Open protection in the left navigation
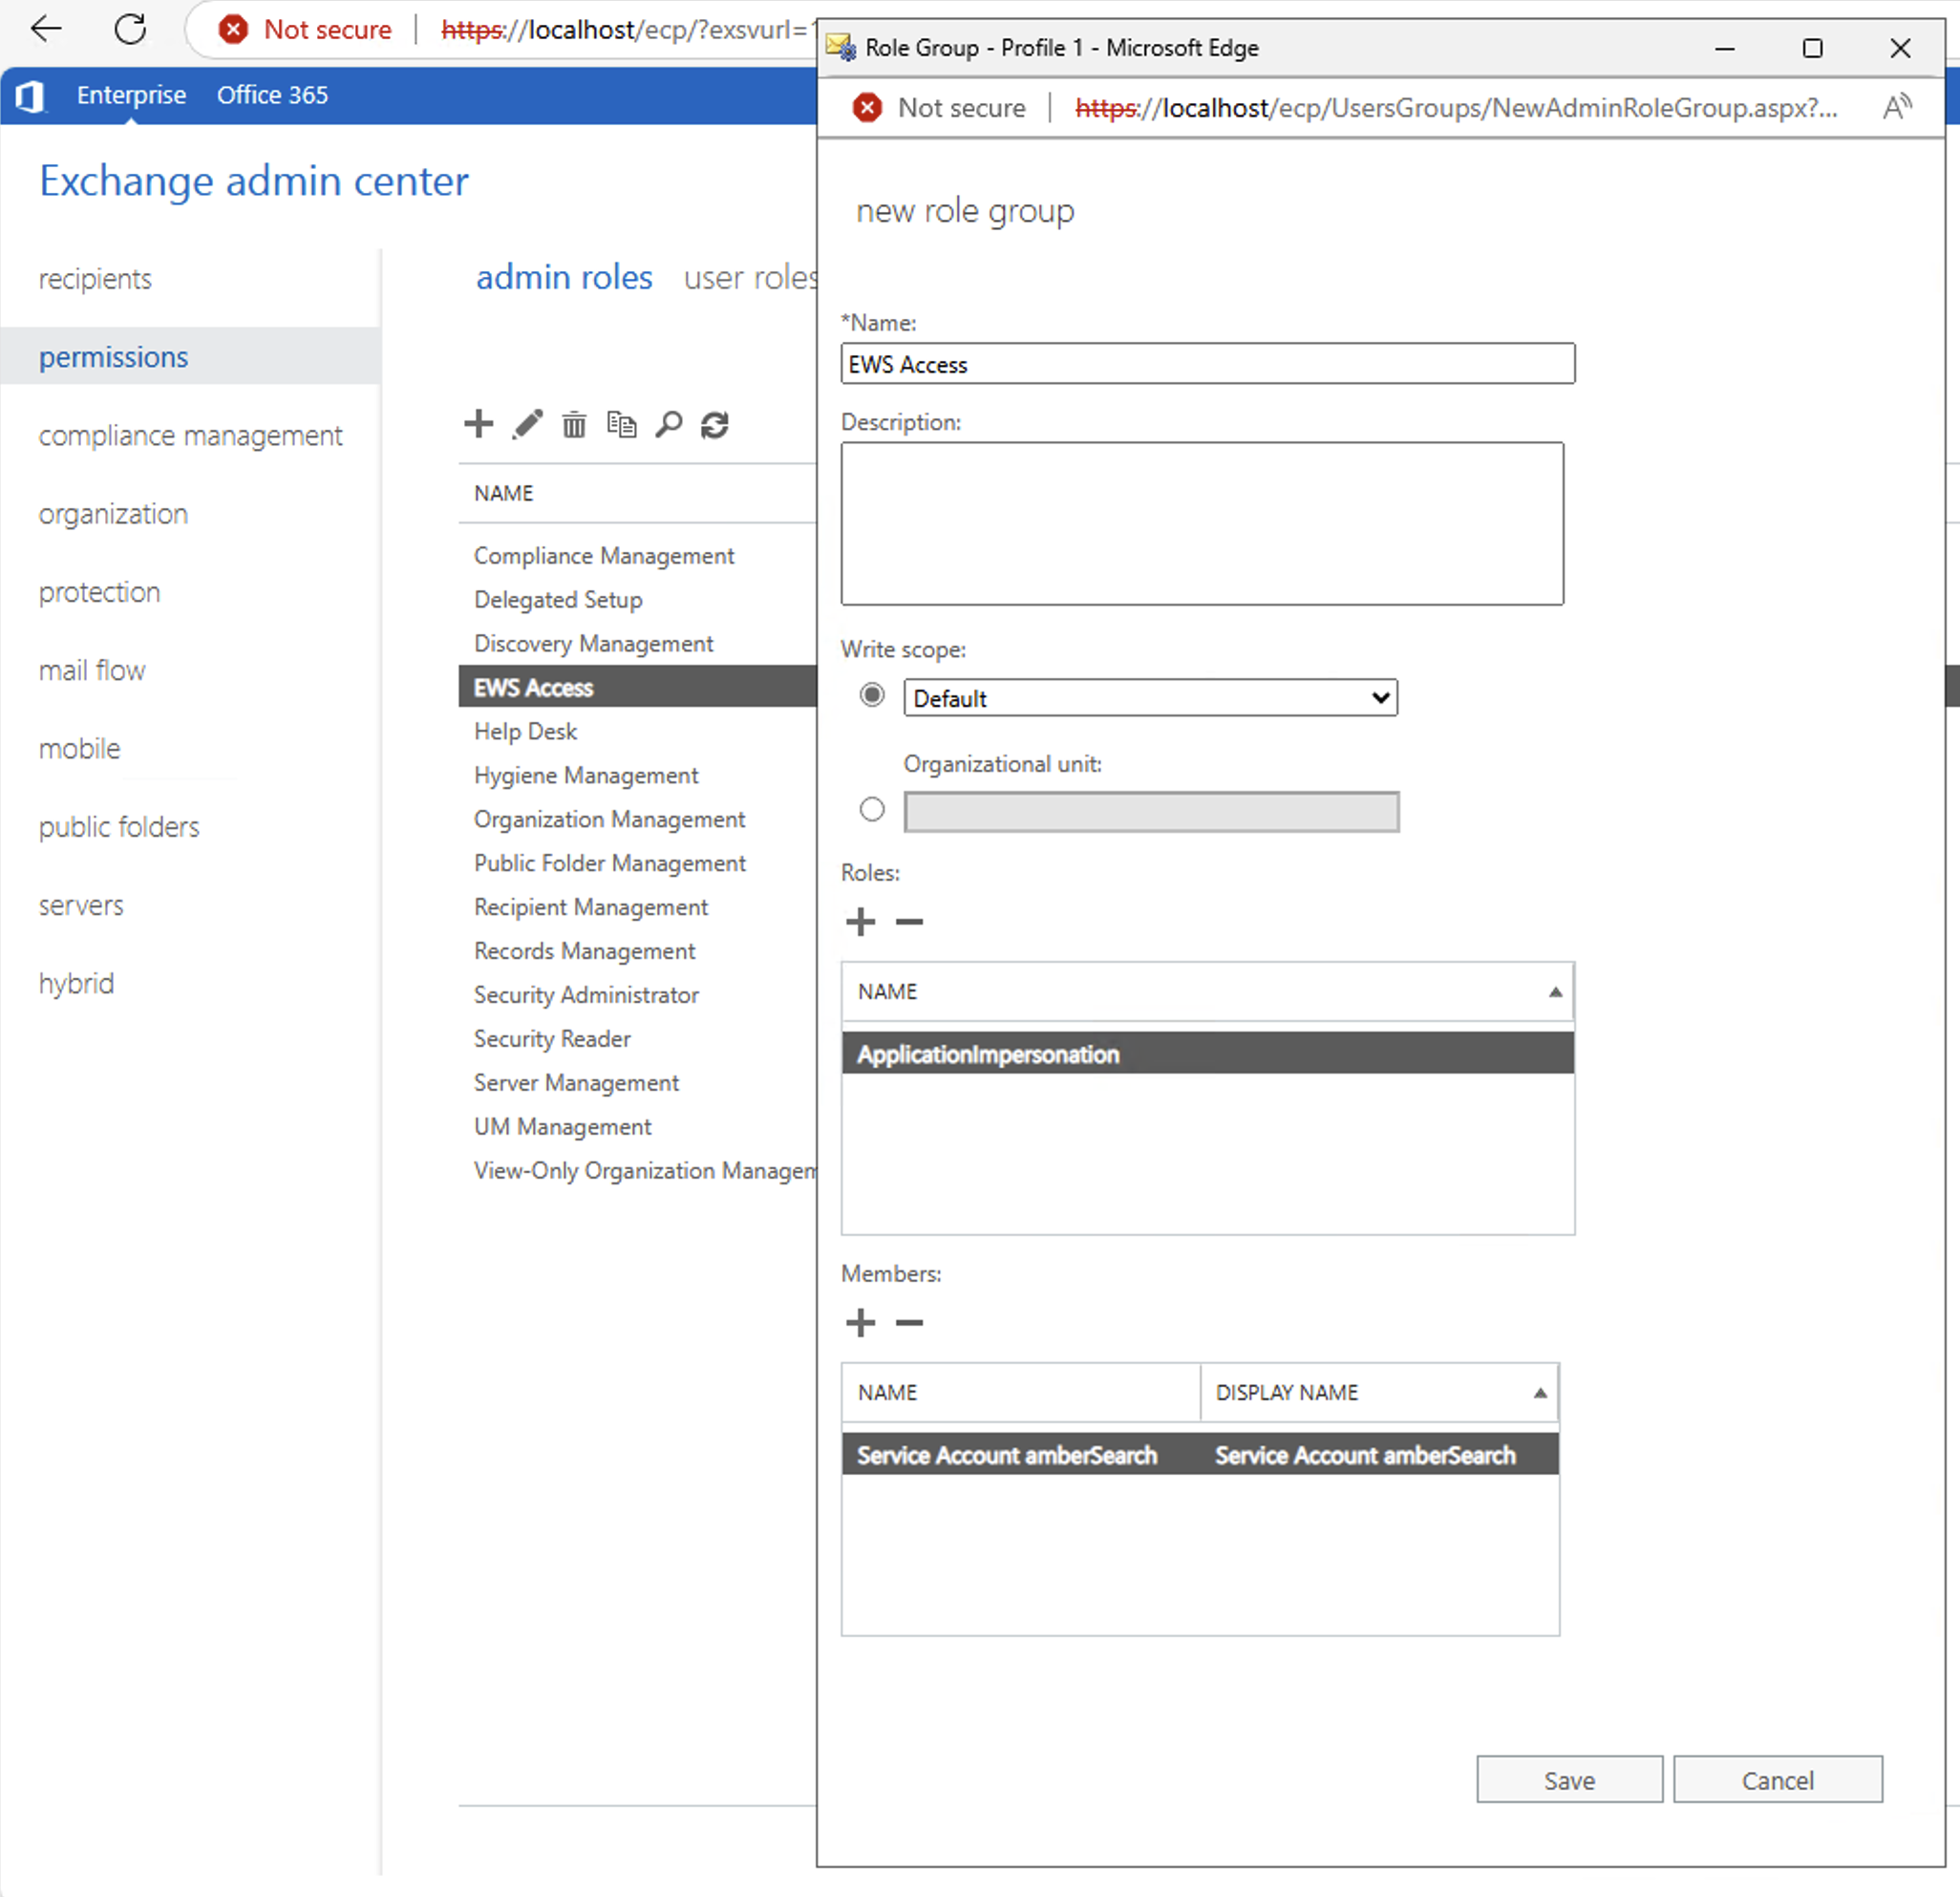 tap(99, 592)
